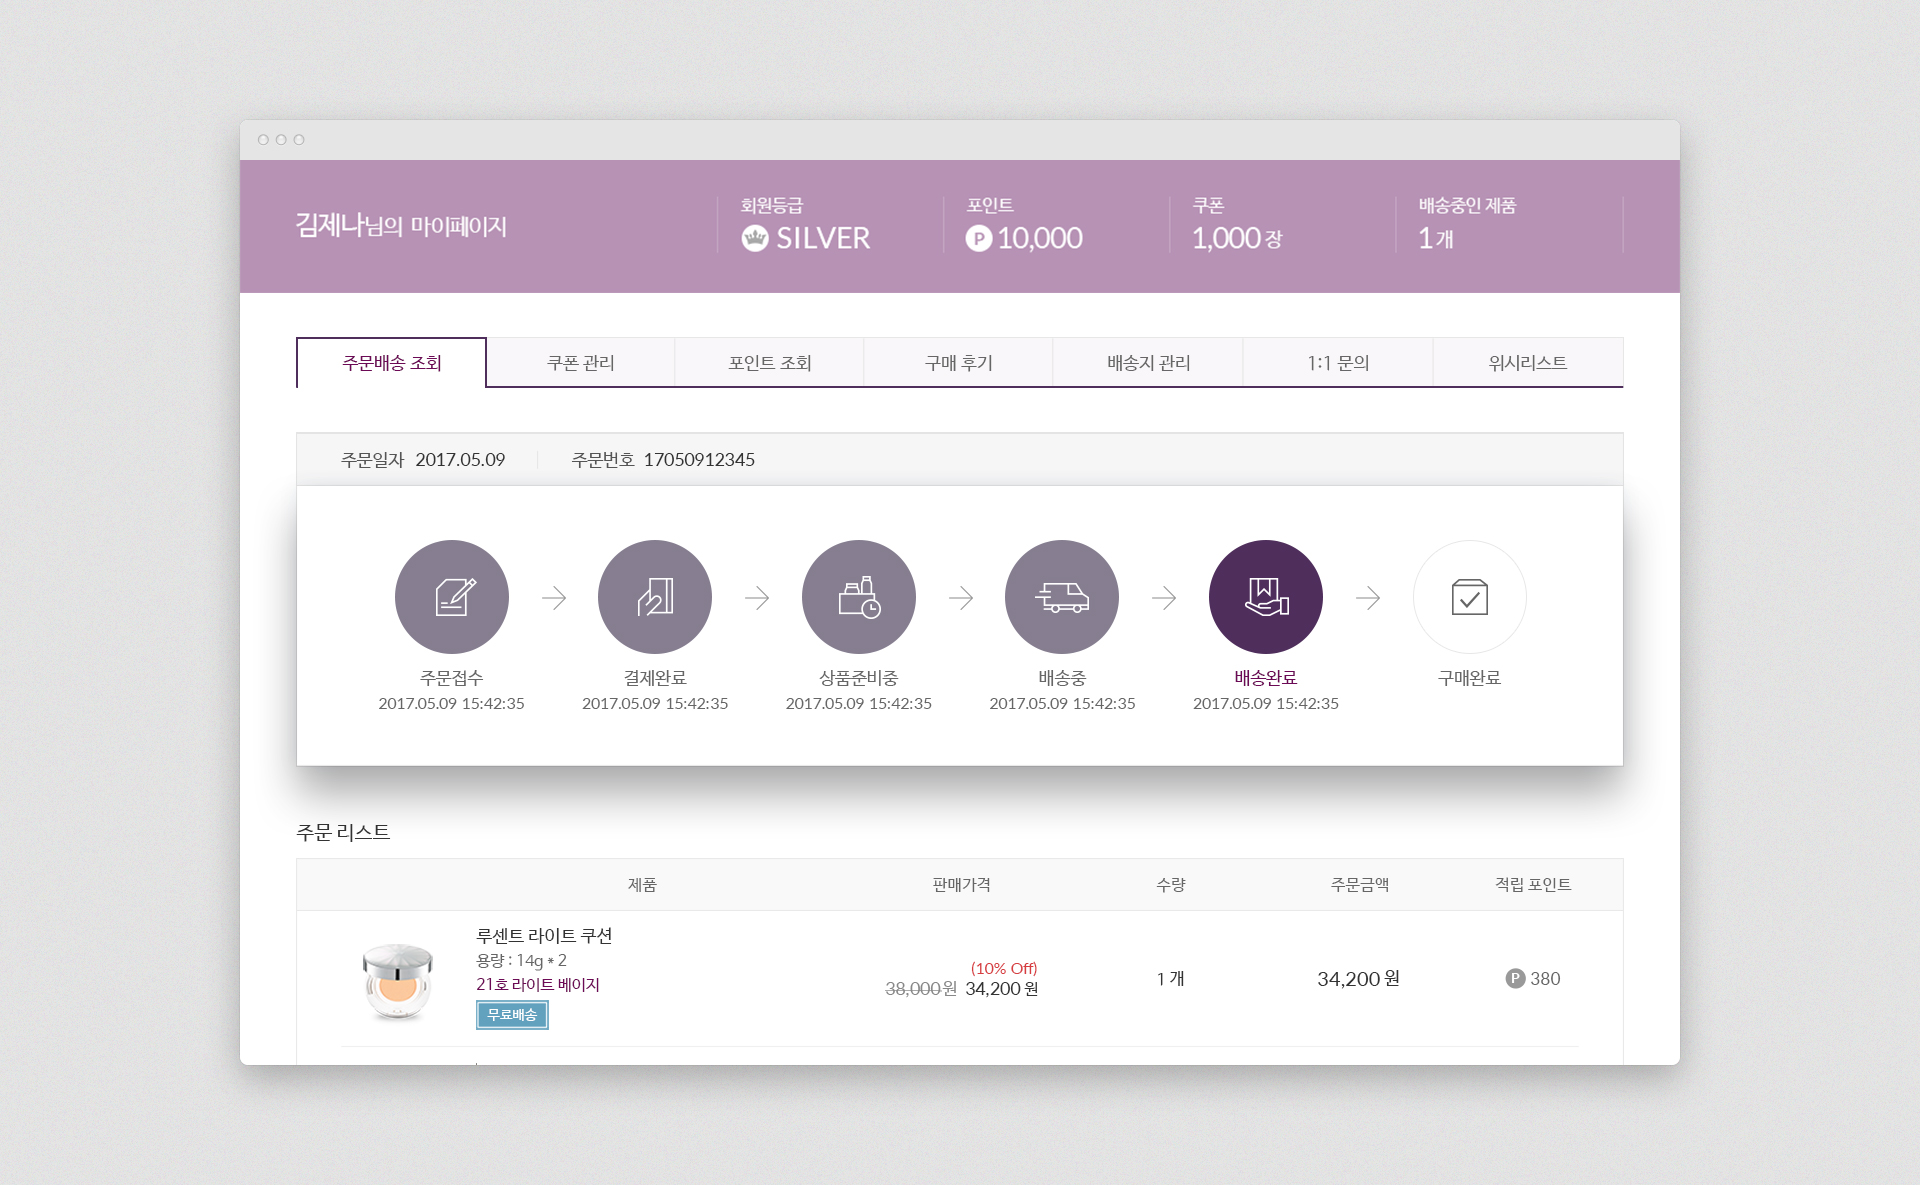1920x1185 pixels.
Task: Open the 배송지 관리 tab
Action: click(1148, 363)
